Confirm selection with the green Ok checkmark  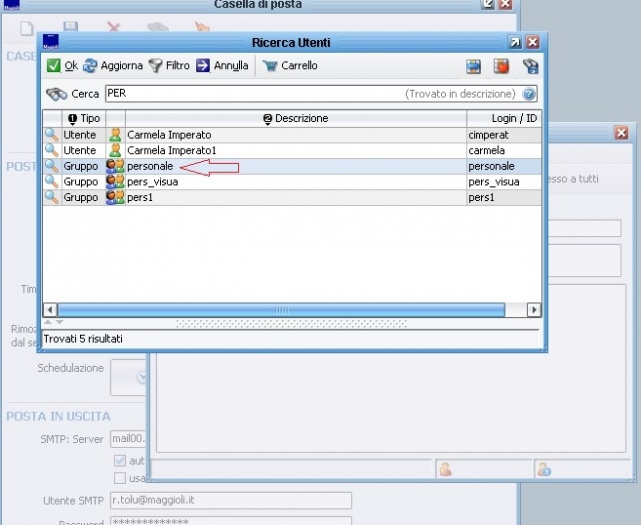pyautogui.click(x=54, y=65)
